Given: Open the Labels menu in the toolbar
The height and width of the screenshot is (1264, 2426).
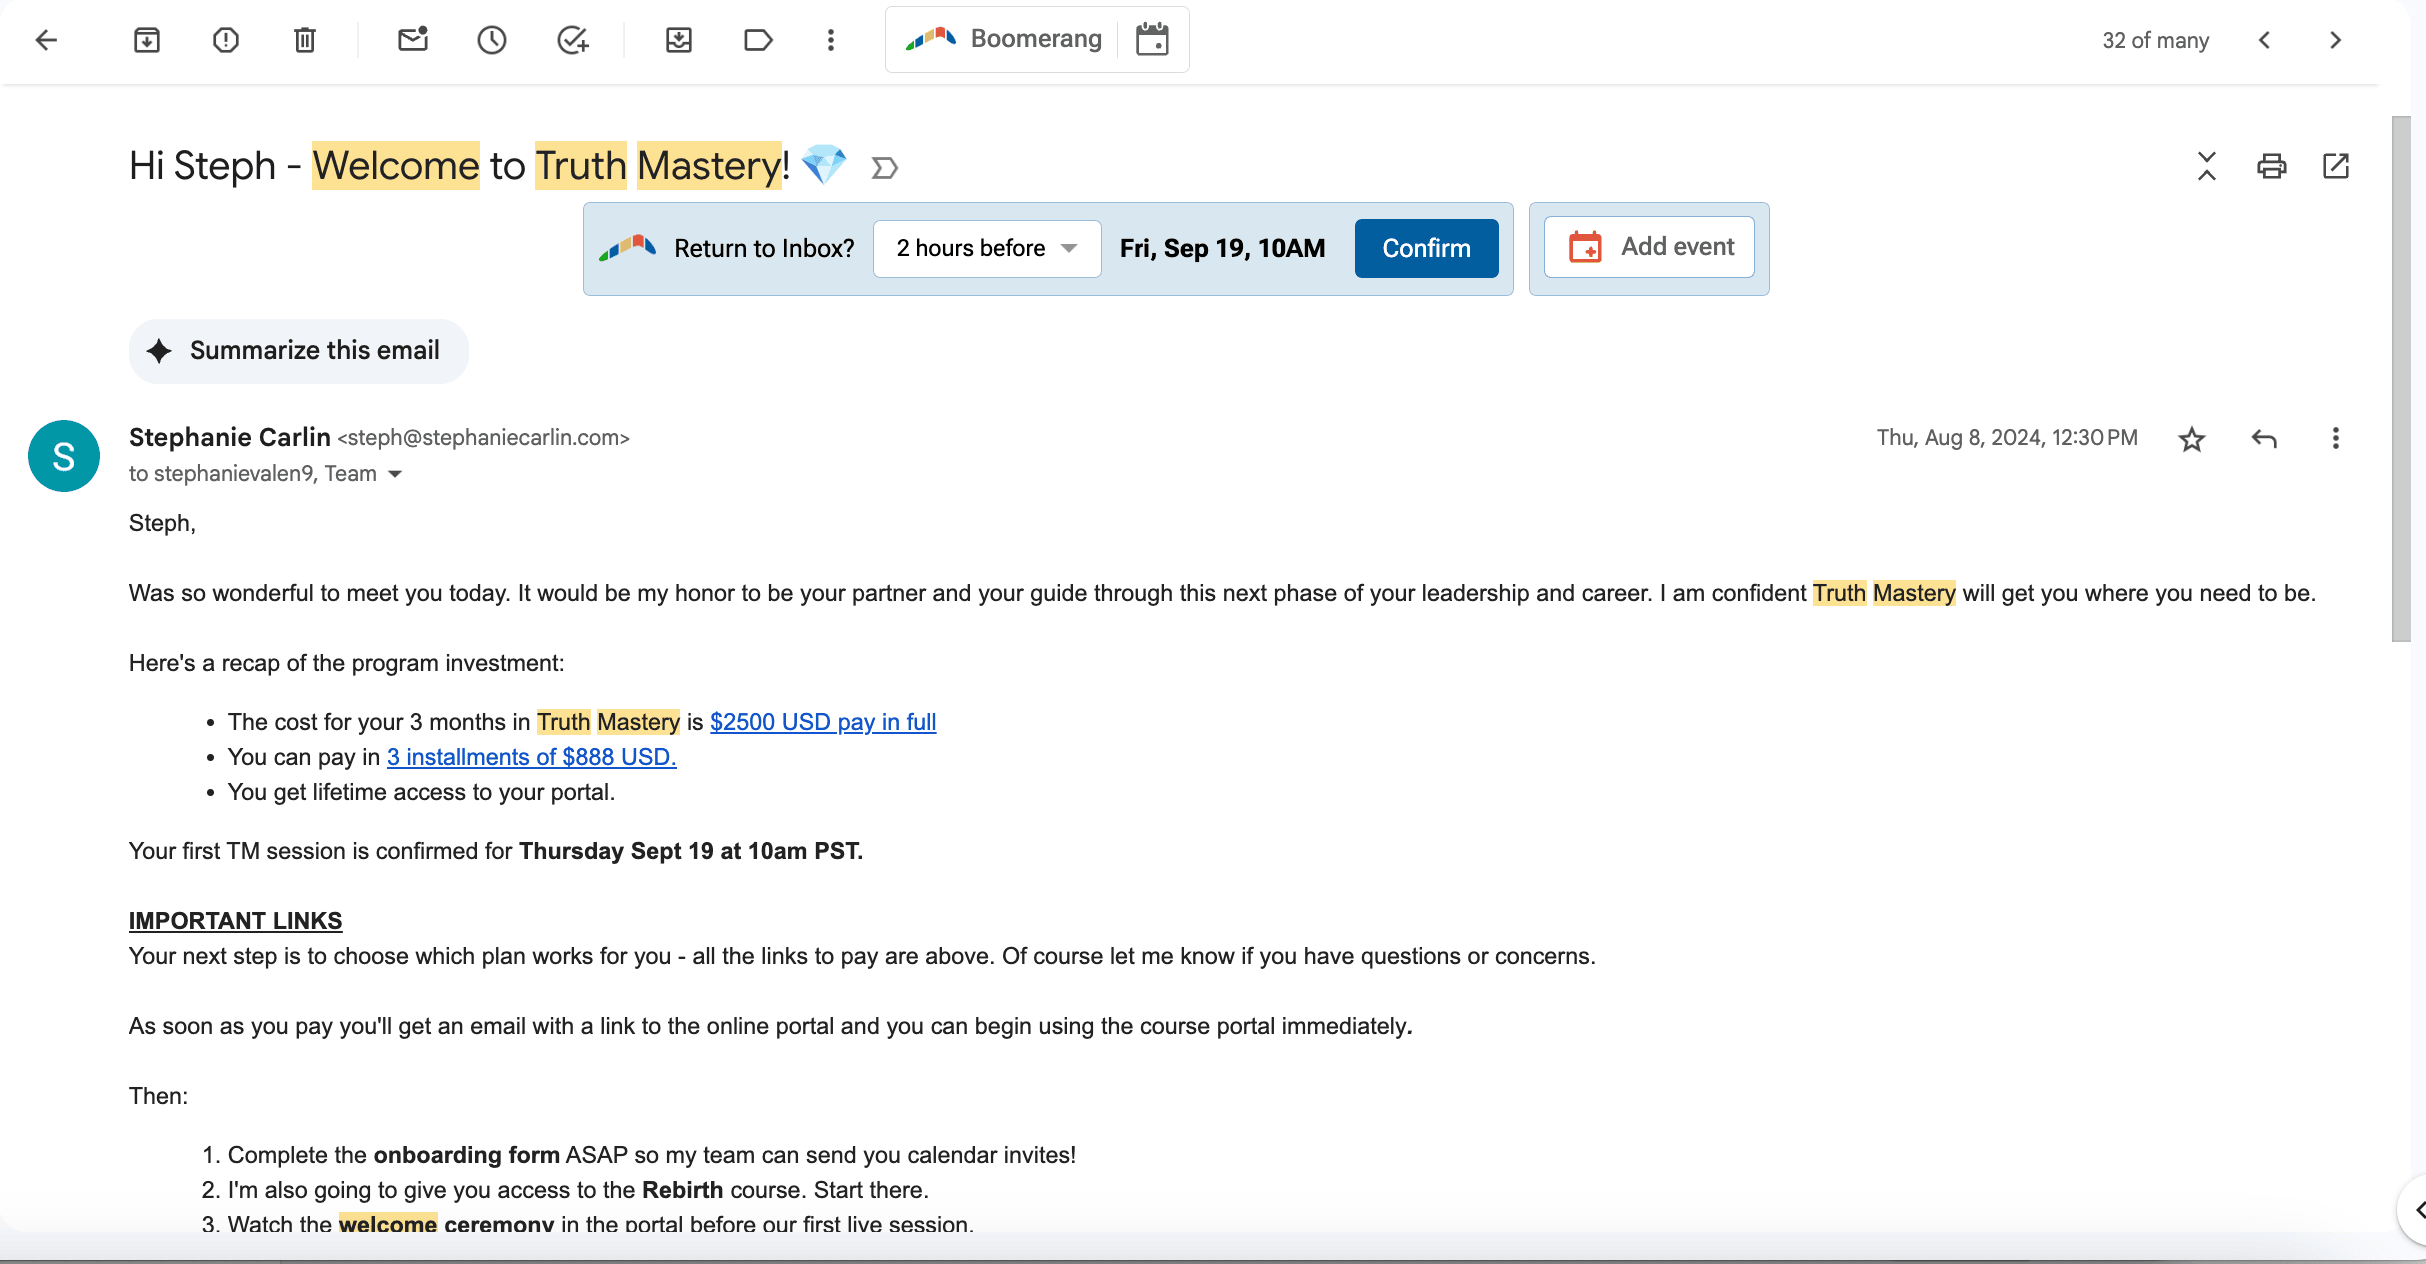Looking at the screenshot, I should (x=758, y=40).
